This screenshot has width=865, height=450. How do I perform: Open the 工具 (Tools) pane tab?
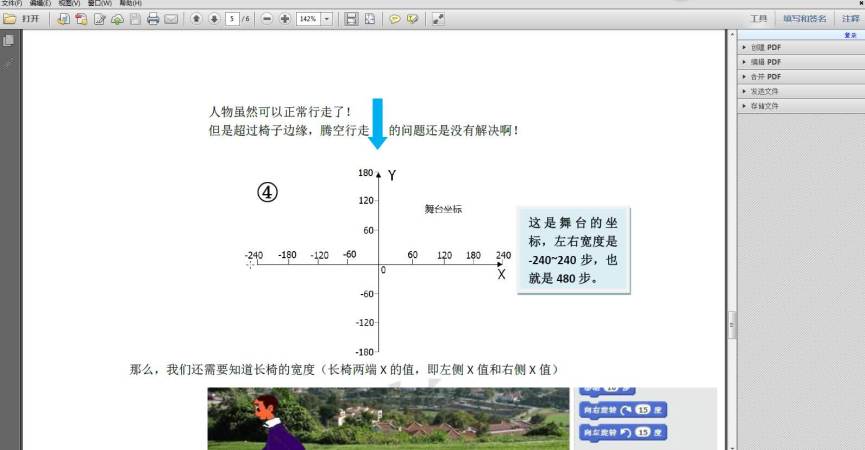(759, 19)
